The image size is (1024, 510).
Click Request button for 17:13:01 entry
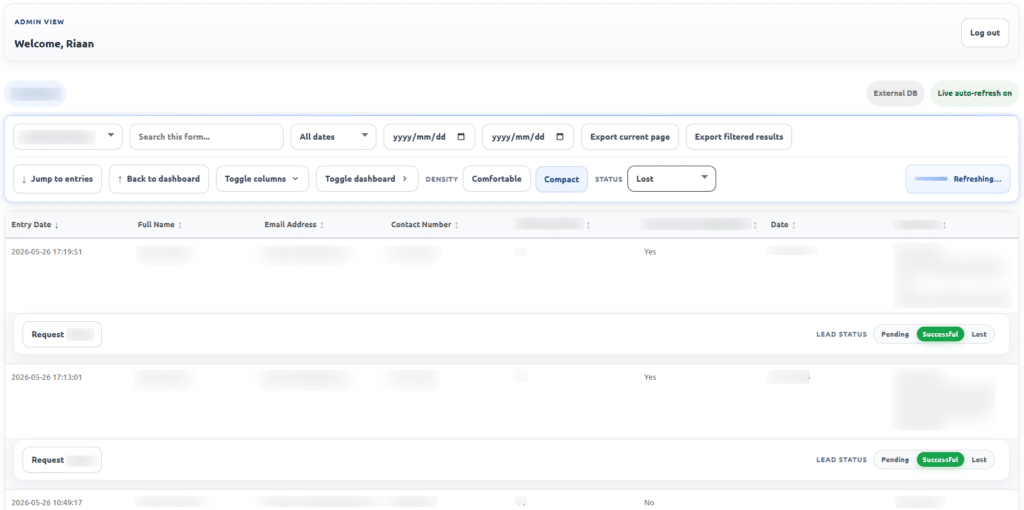click(62, 460)
